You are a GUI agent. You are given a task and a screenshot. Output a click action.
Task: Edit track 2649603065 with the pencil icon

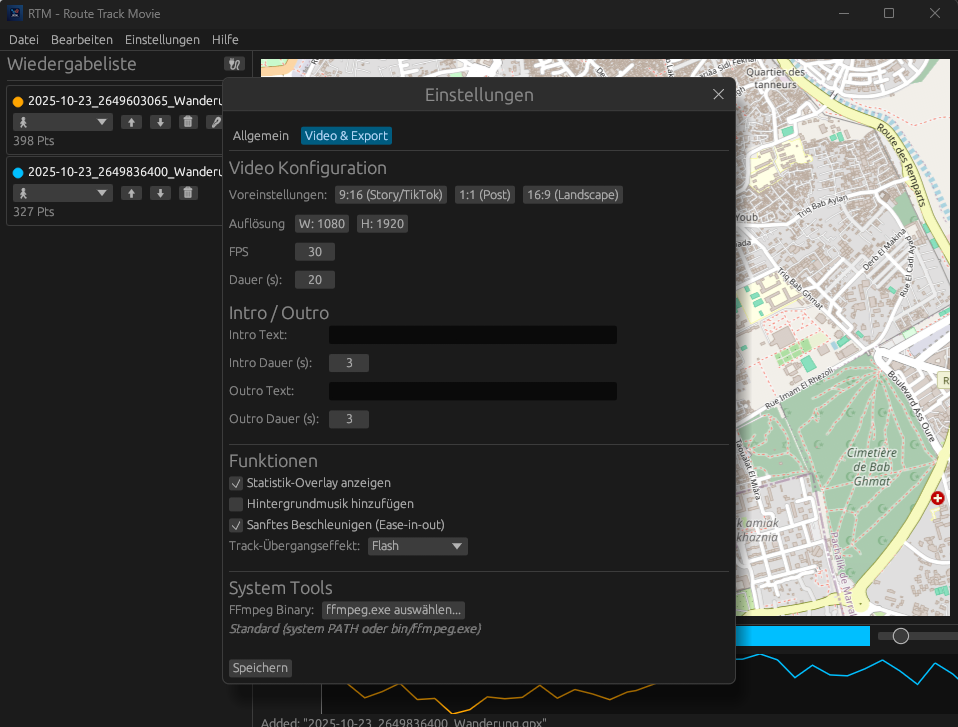point(215,121)
